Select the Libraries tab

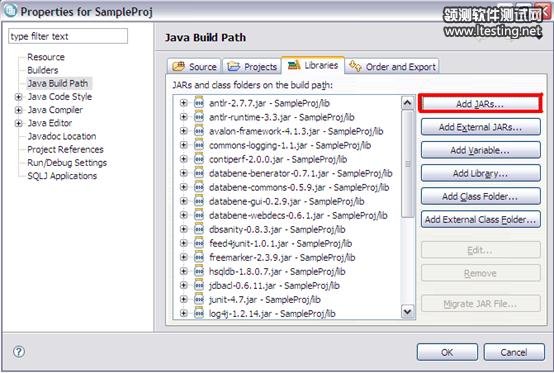click(x=313, y=65)
